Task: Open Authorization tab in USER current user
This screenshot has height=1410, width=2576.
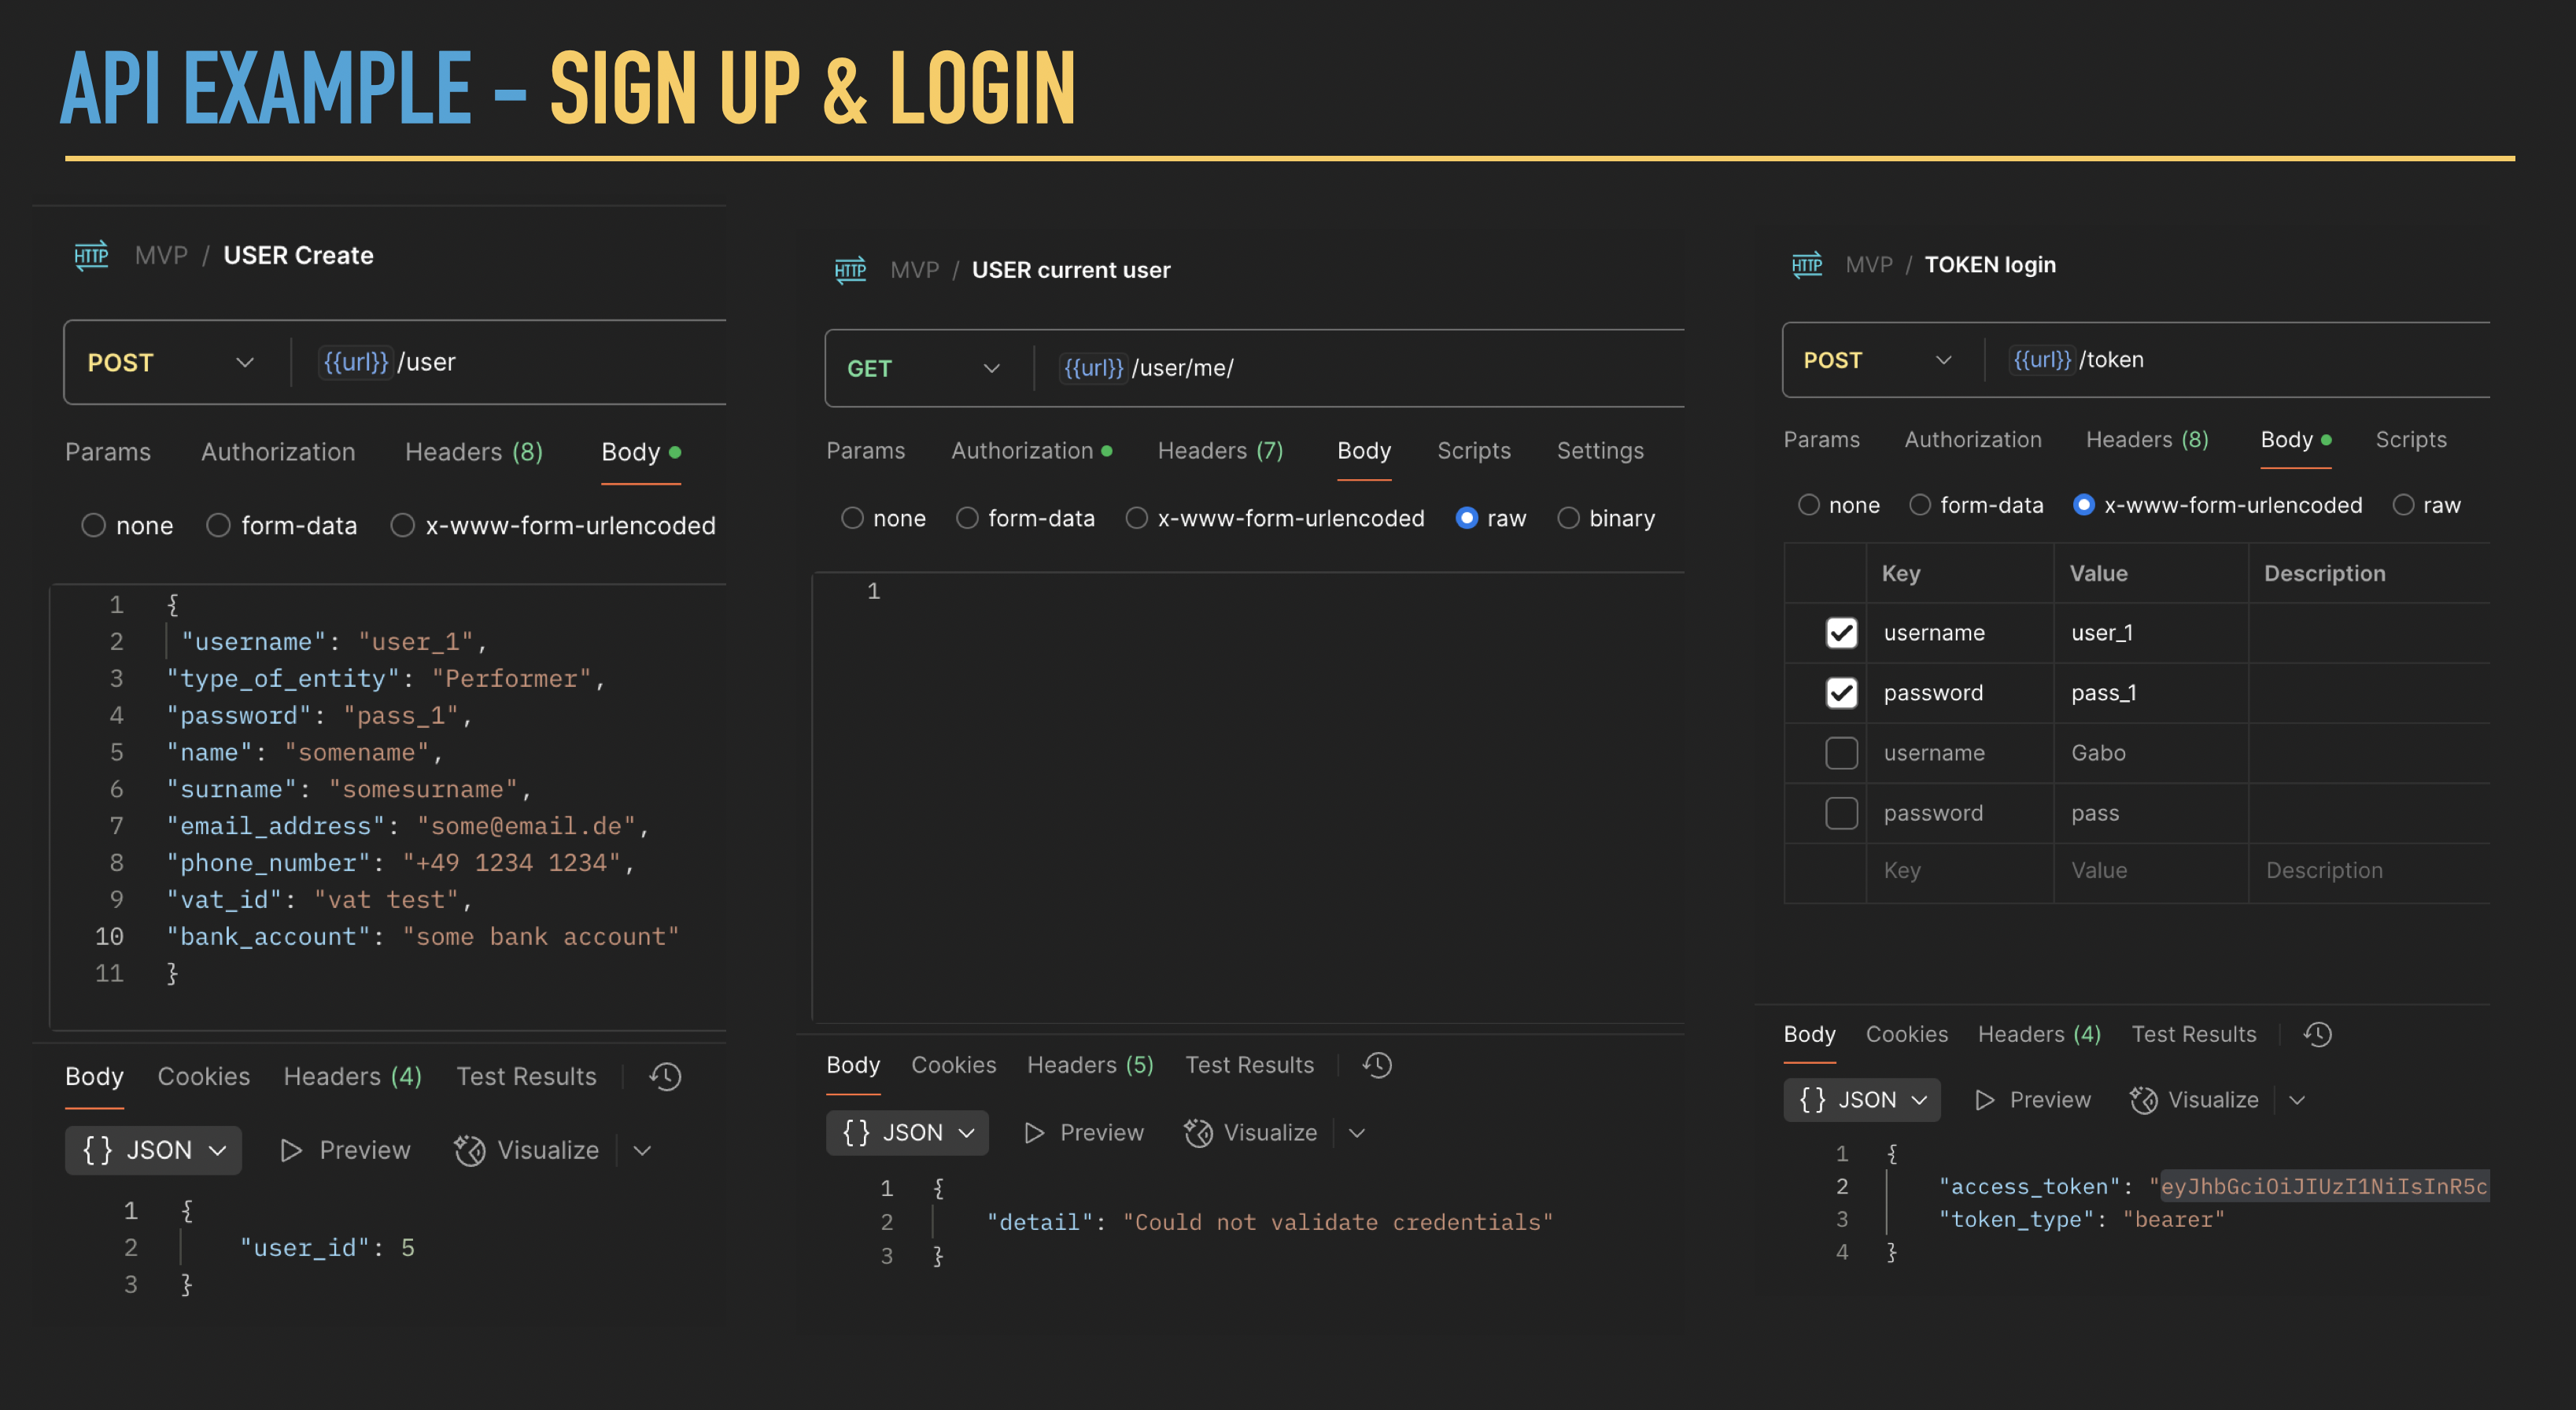Action: (1031, 451)
